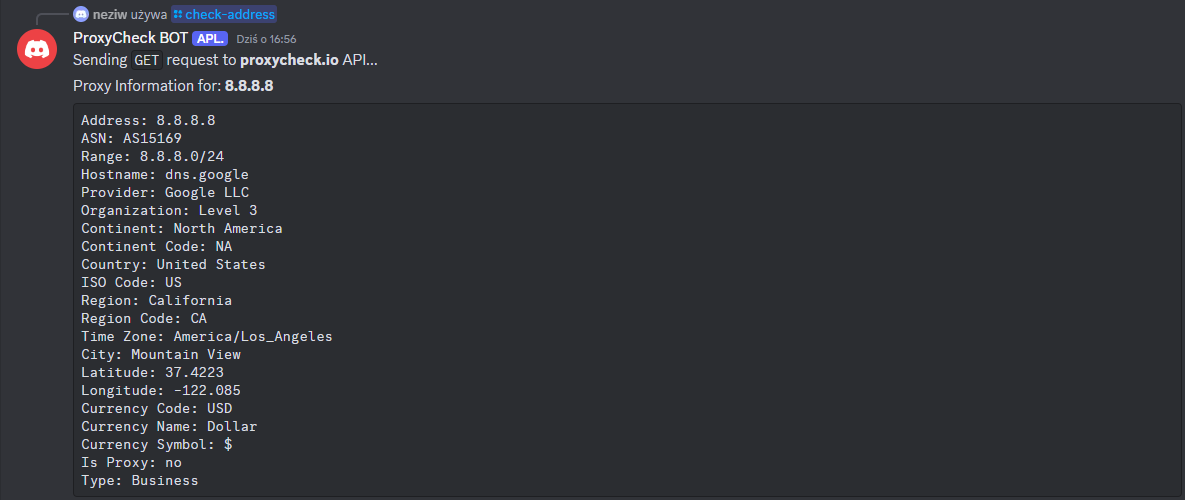Click the City: Mountain View line
The image size is (1185, 500).
(161, 354)
